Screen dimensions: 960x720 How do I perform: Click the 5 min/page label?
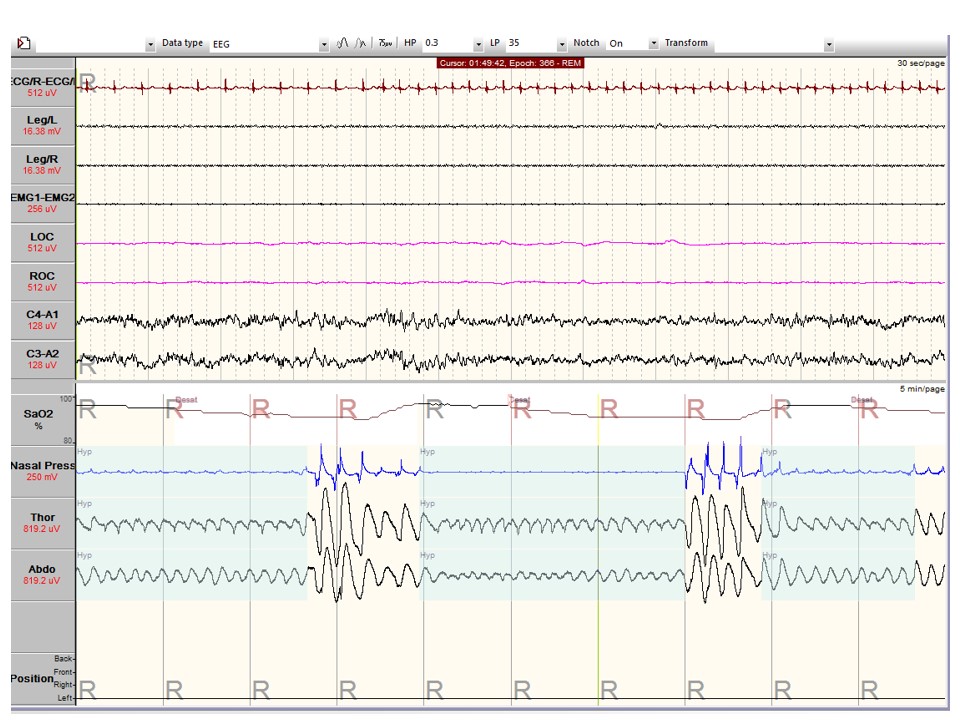[x=924, y=389]
